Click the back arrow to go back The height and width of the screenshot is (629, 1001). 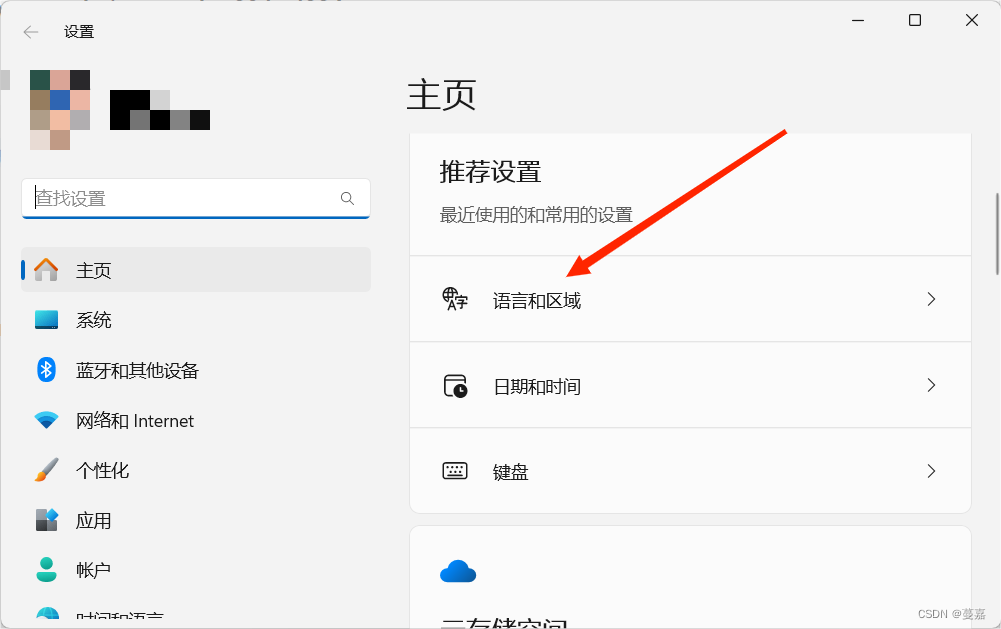[30, 31]
